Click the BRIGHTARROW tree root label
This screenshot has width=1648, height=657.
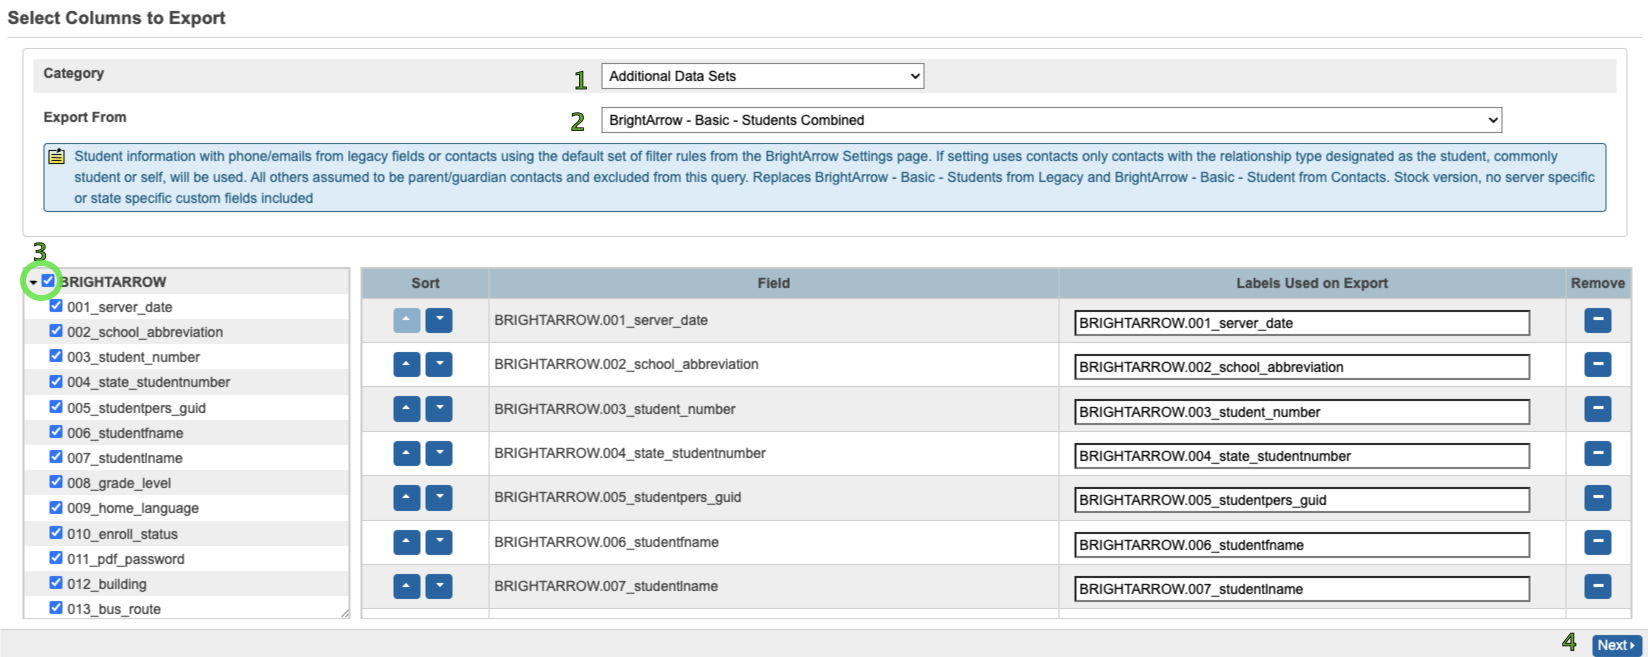click(114, 282)
